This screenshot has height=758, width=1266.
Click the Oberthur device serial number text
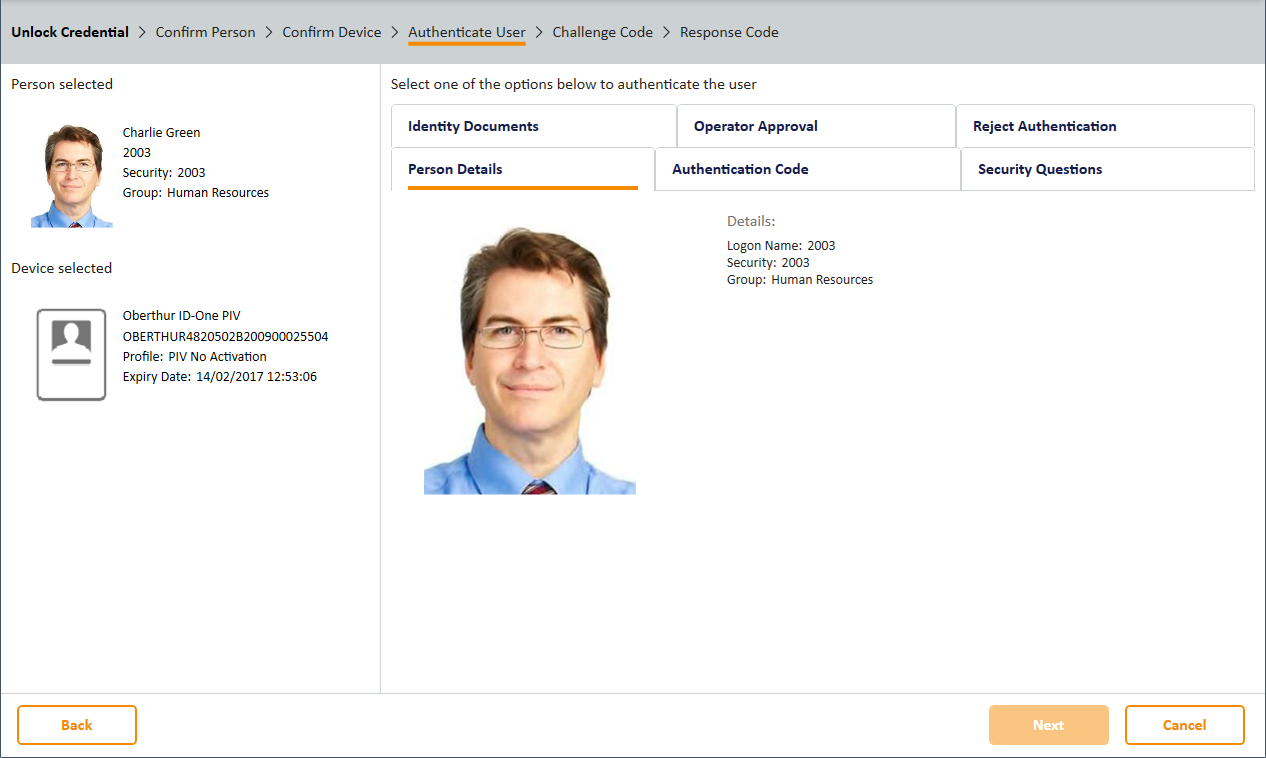click(x=225, y=336)
